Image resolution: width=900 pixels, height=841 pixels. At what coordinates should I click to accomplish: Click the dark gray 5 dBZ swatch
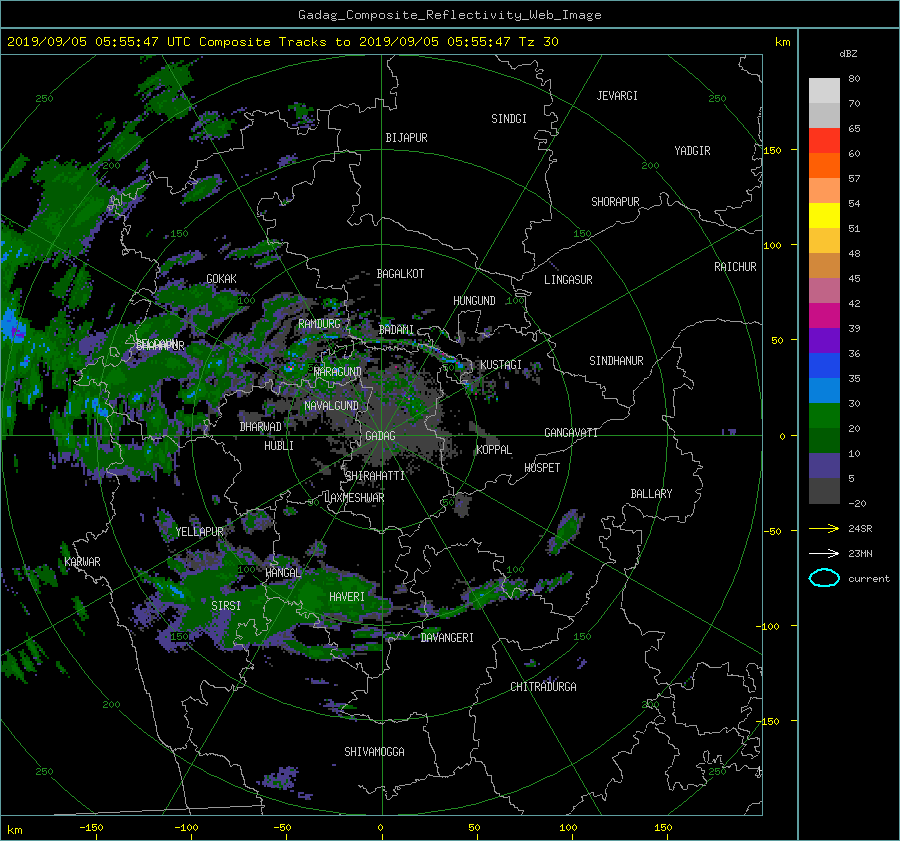tap(824, 490)
